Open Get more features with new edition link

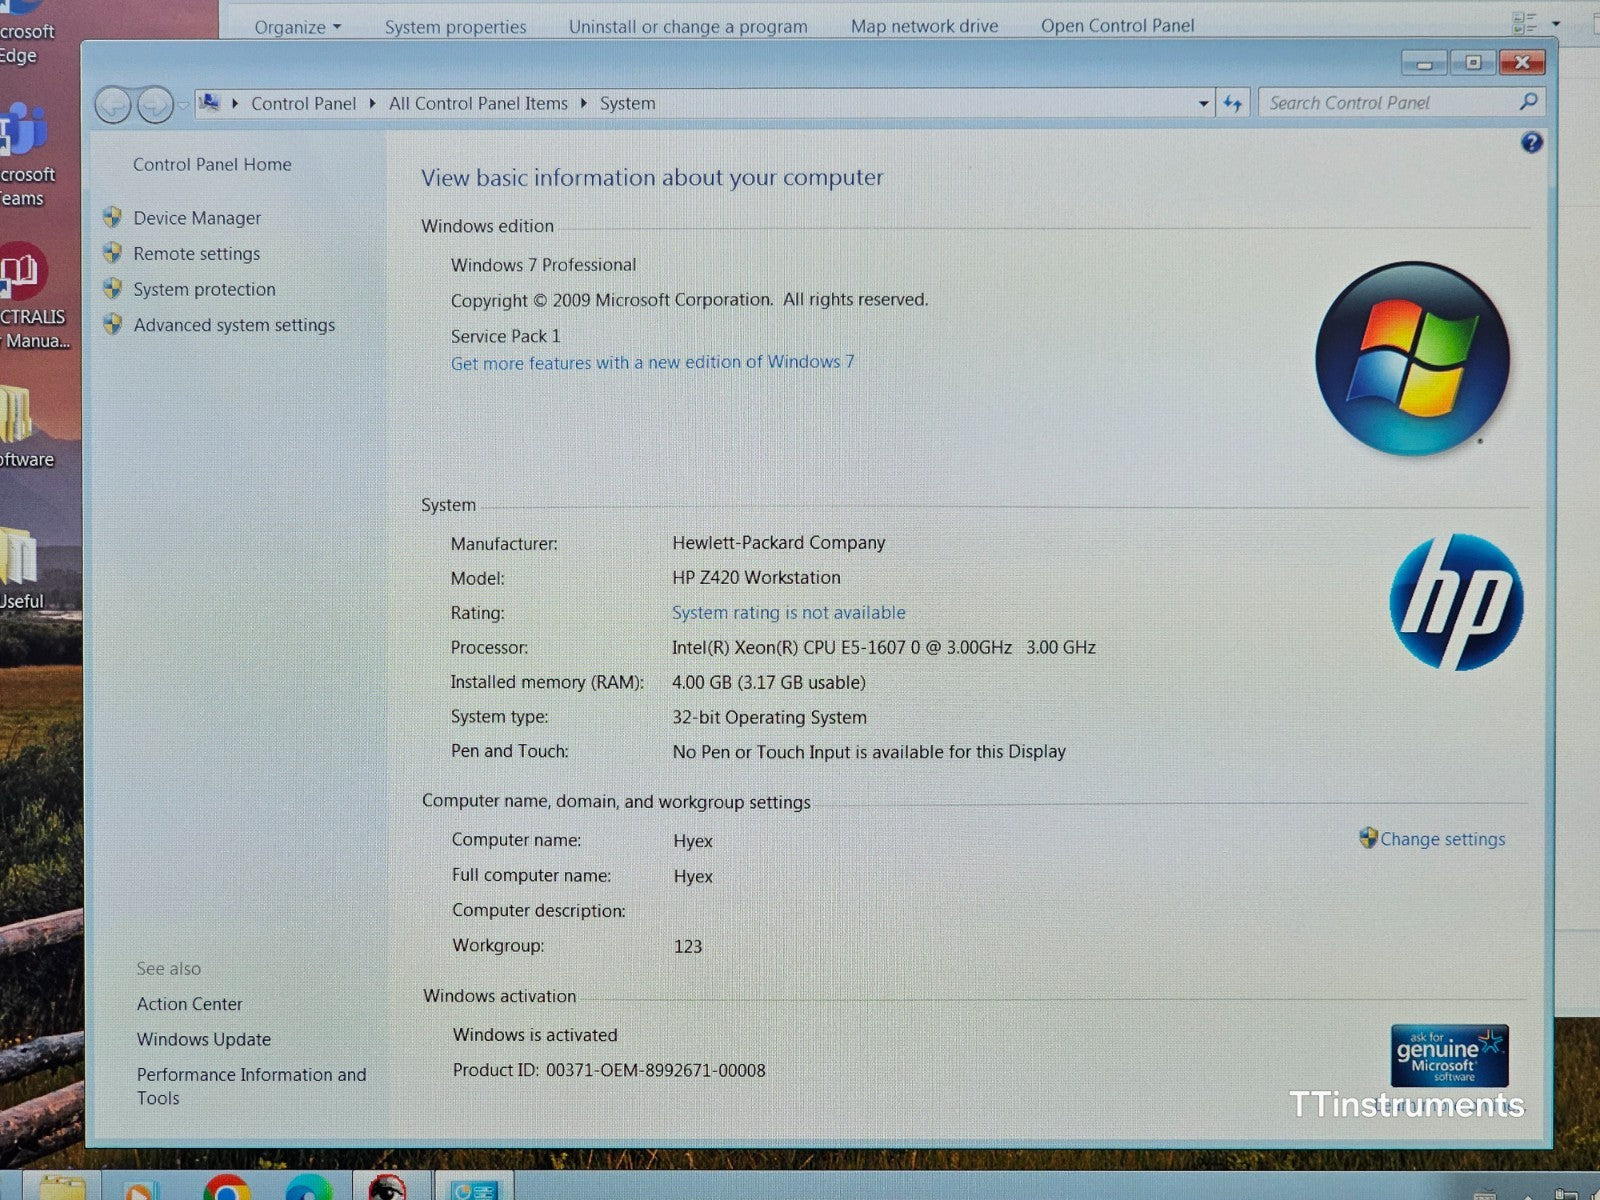tap(652, 362)
